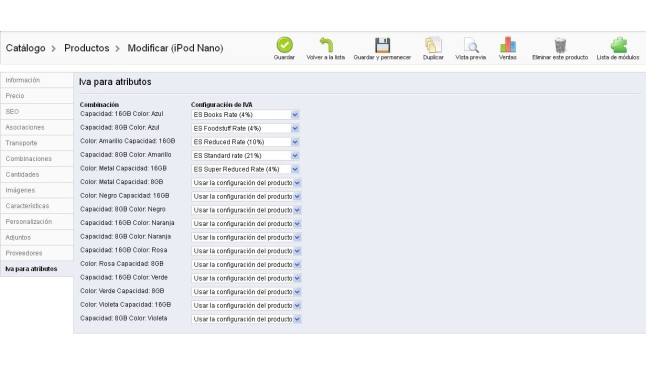Screen dimensions: 646x366
Task: Click the Eliminar este producto trash icon
Action: 560,45
